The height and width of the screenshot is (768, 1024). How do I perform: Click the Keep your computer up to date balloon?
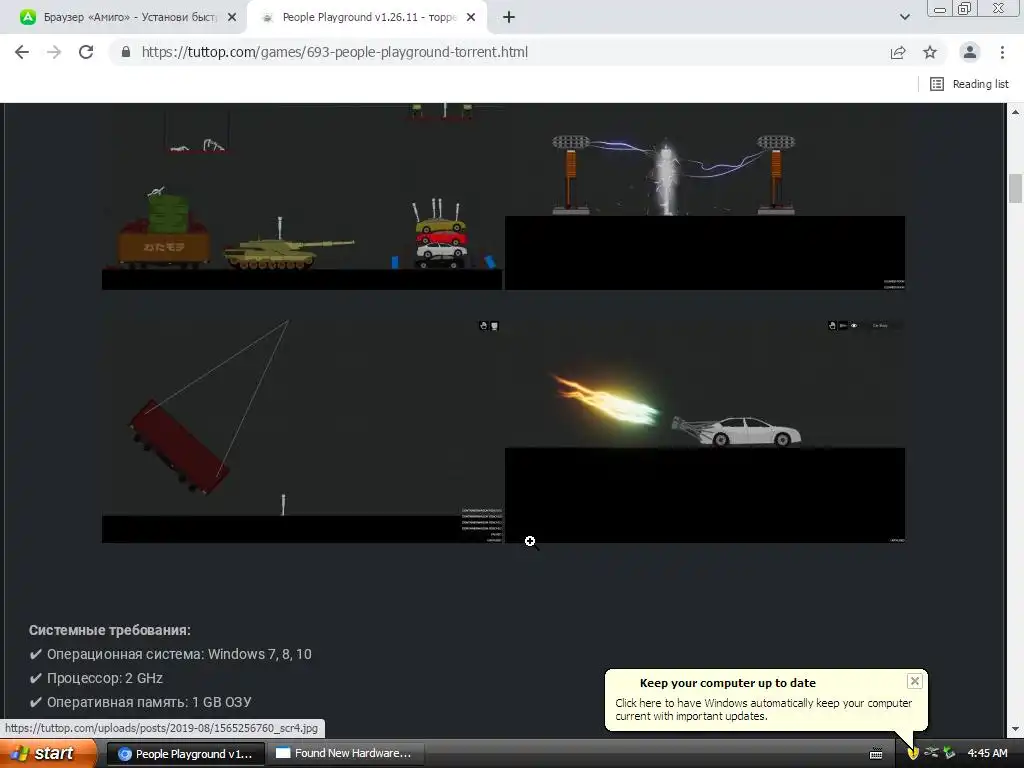click(765, 700)
